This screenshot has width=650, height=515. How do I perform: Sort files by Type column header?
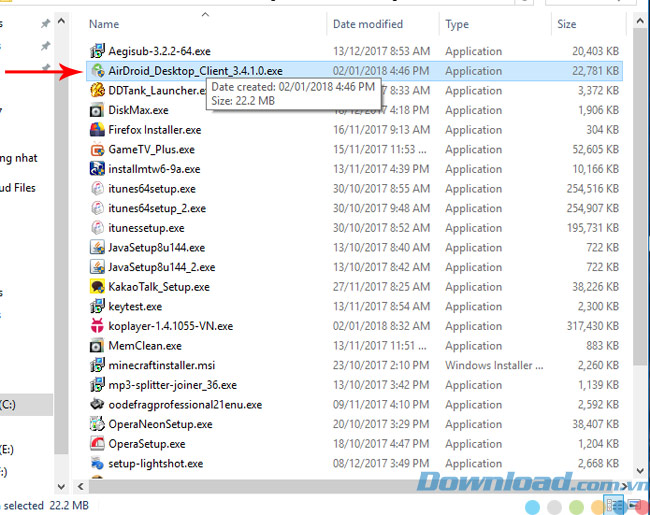pyautogui.click(x=457, y=24)
